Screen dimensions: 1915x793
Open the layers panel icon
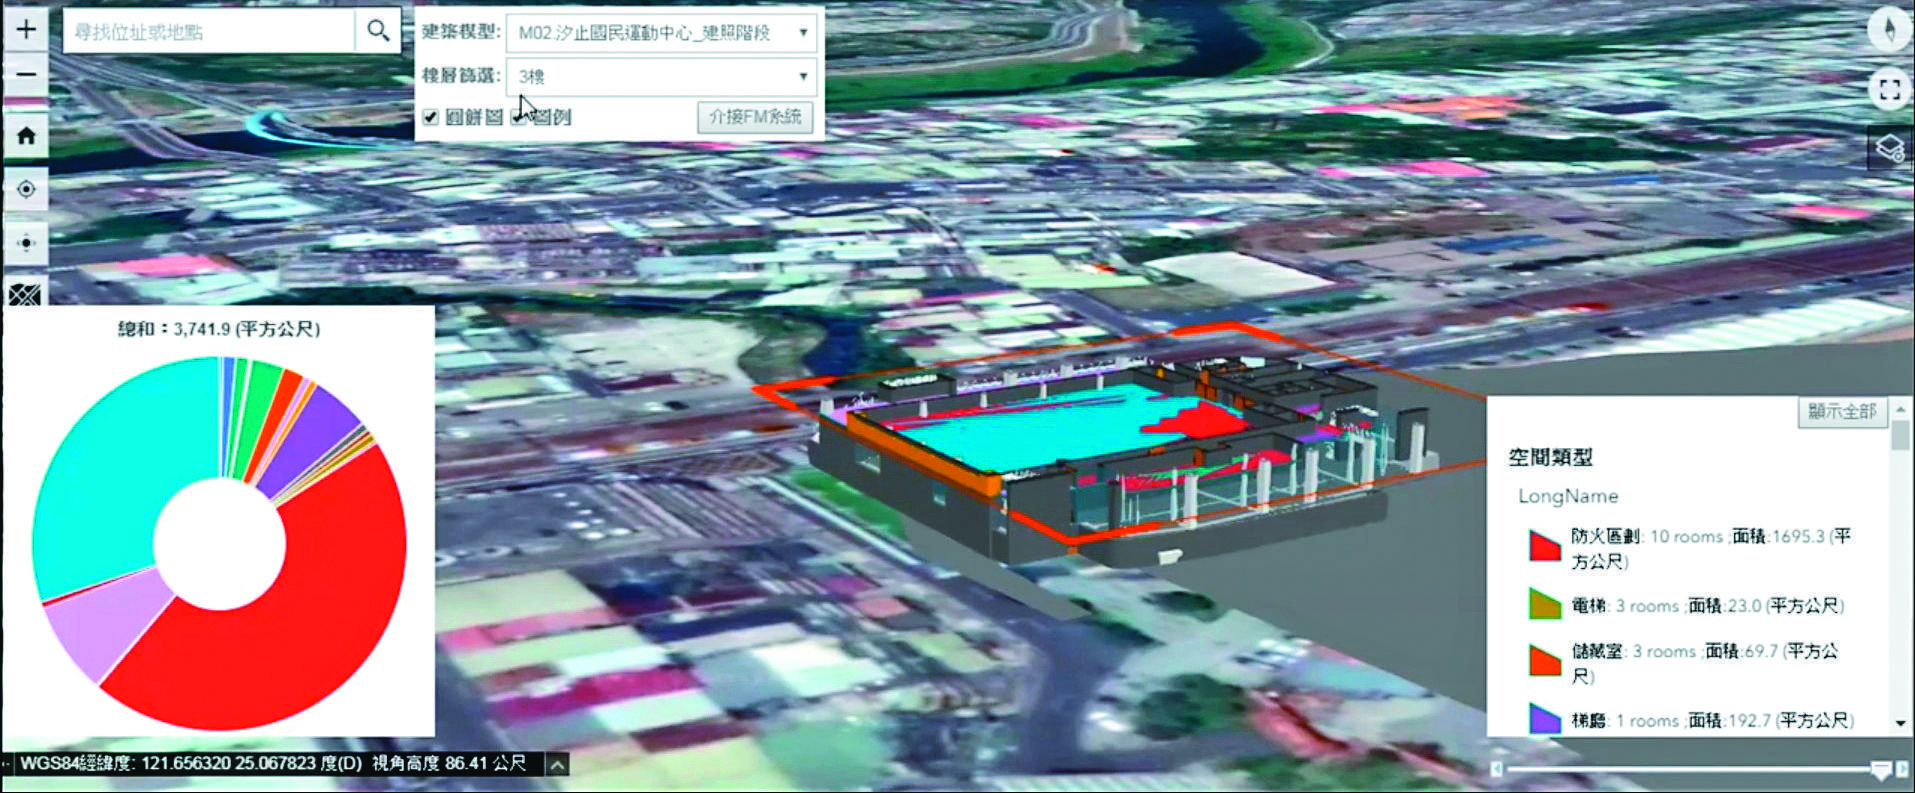(x=1889, y=149)
